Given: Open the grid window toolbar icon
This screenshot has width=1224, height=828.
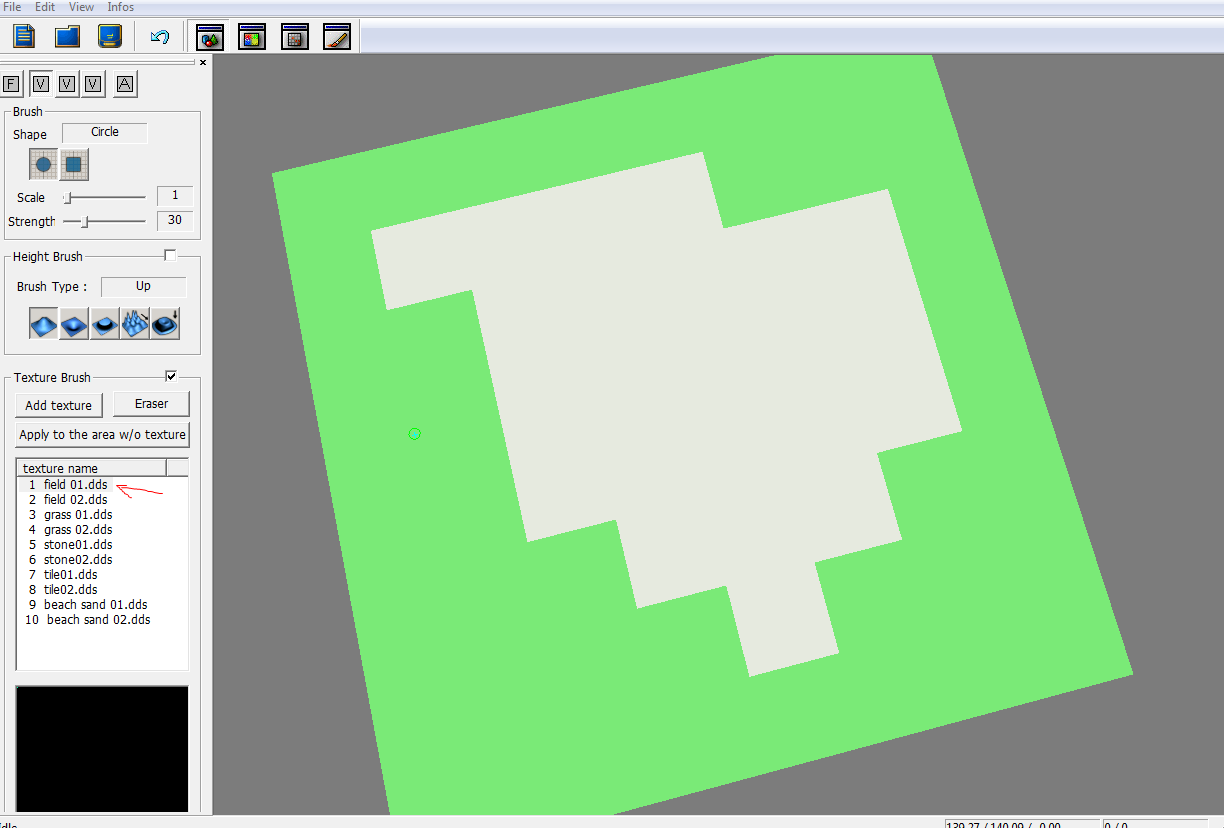Looking at the screenshot, I should 295,37.
